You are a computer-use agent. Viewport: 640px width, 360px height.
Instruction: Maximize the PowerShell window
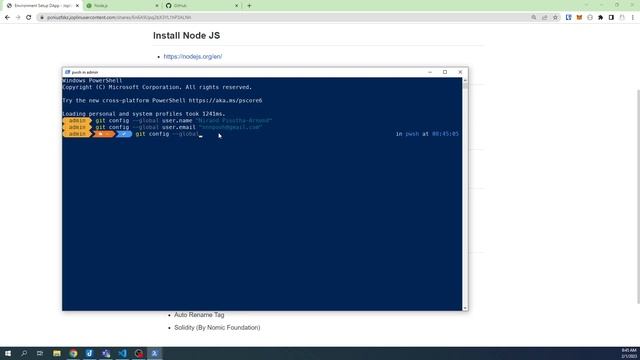445,72
